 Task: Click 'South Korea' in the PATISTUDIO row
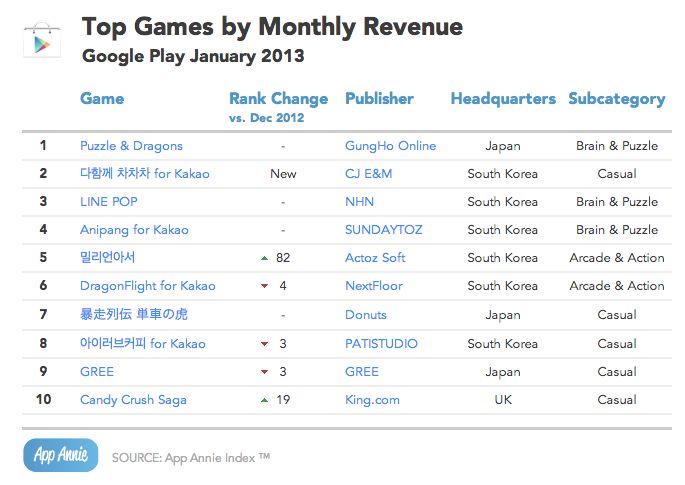(x=503, y=343)
